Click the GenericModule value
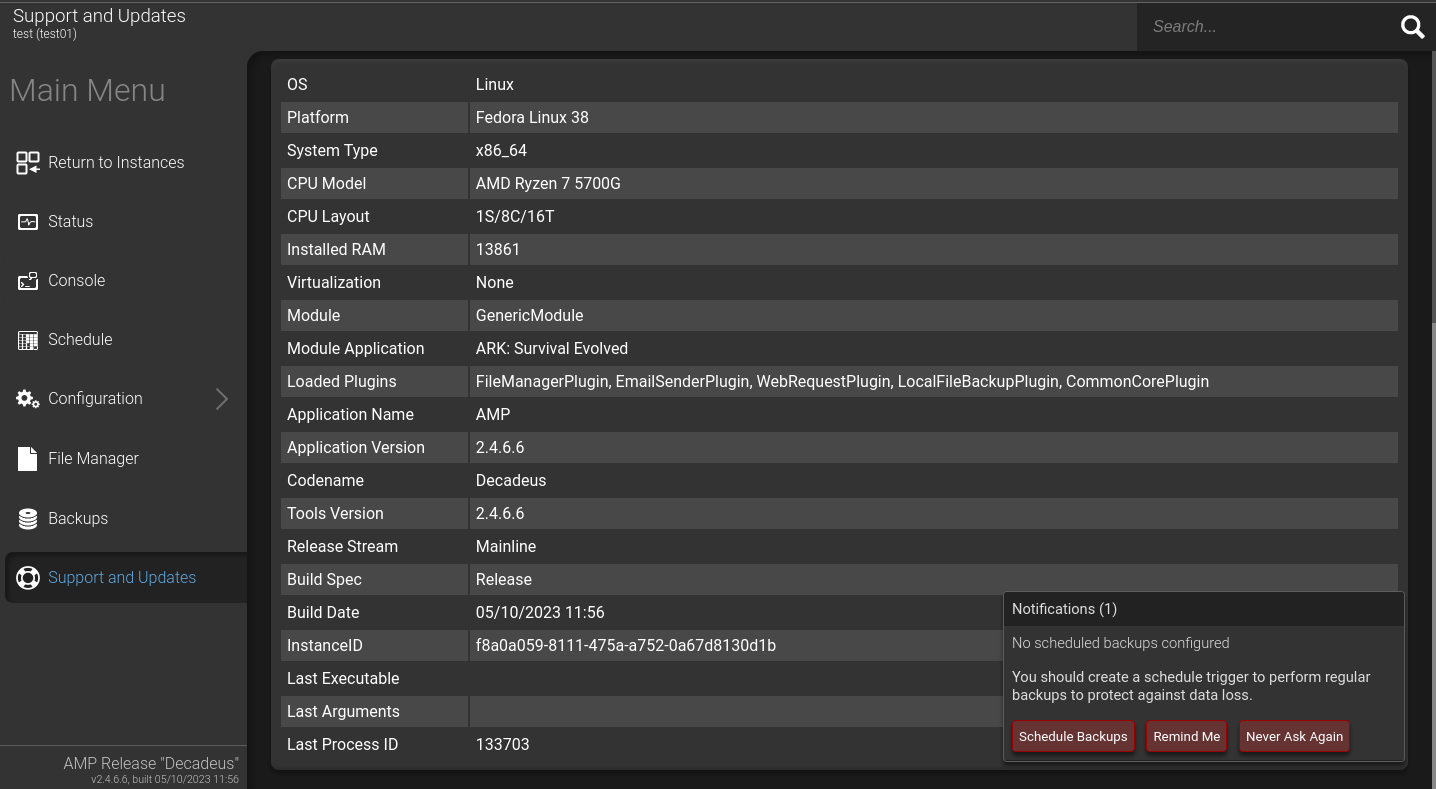Viewport: 1436px width, 789px height. click(529, 316)
